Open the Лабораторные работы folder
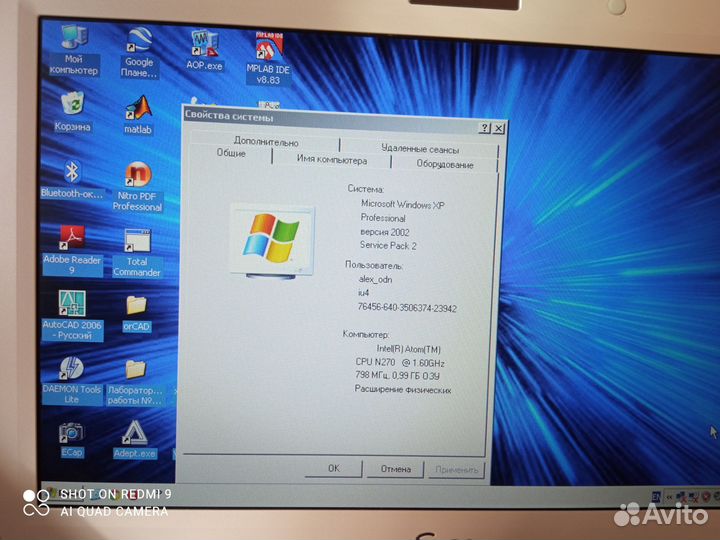The height and width of the screenshot is (540, 720). tap(135, 382)
